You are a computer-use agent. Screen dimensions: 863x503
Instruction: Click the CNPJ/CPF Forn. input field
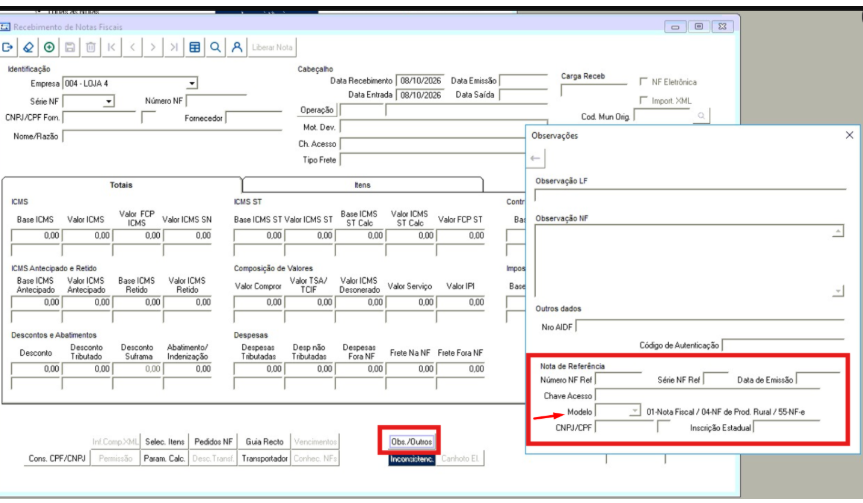99,118
